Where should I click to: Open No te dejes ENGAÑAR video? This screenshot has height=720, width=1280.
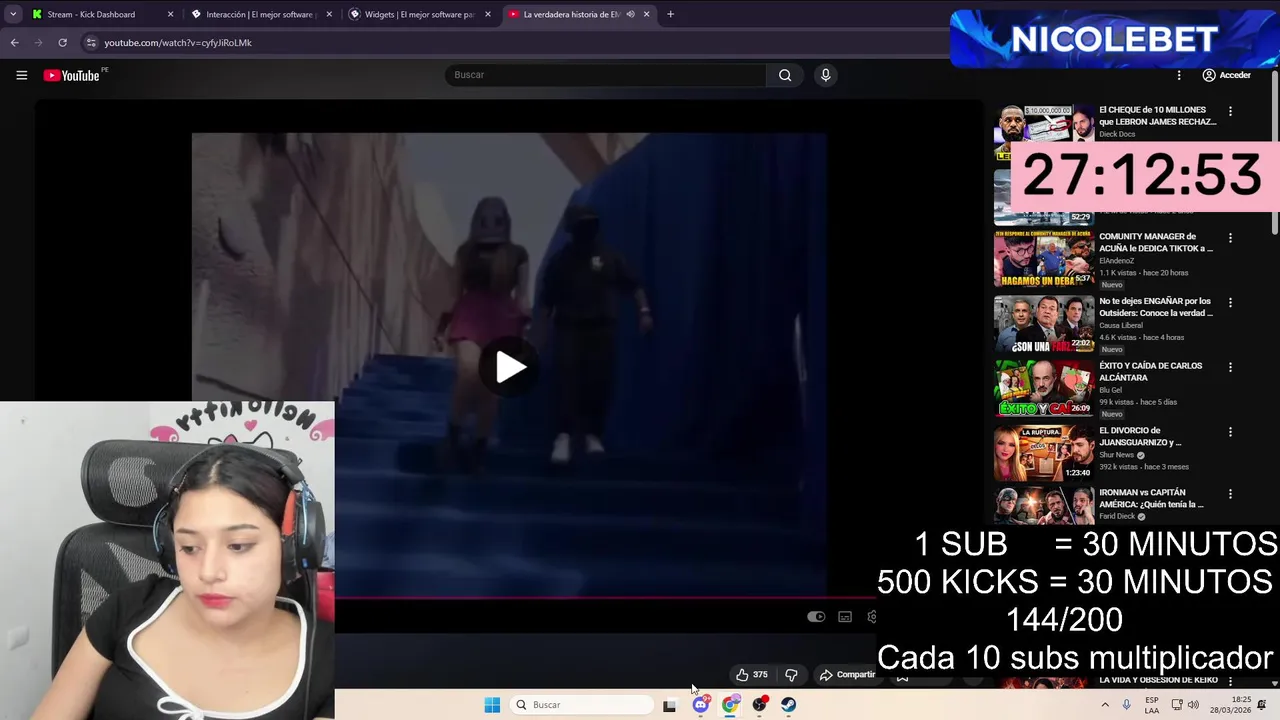1155,307
